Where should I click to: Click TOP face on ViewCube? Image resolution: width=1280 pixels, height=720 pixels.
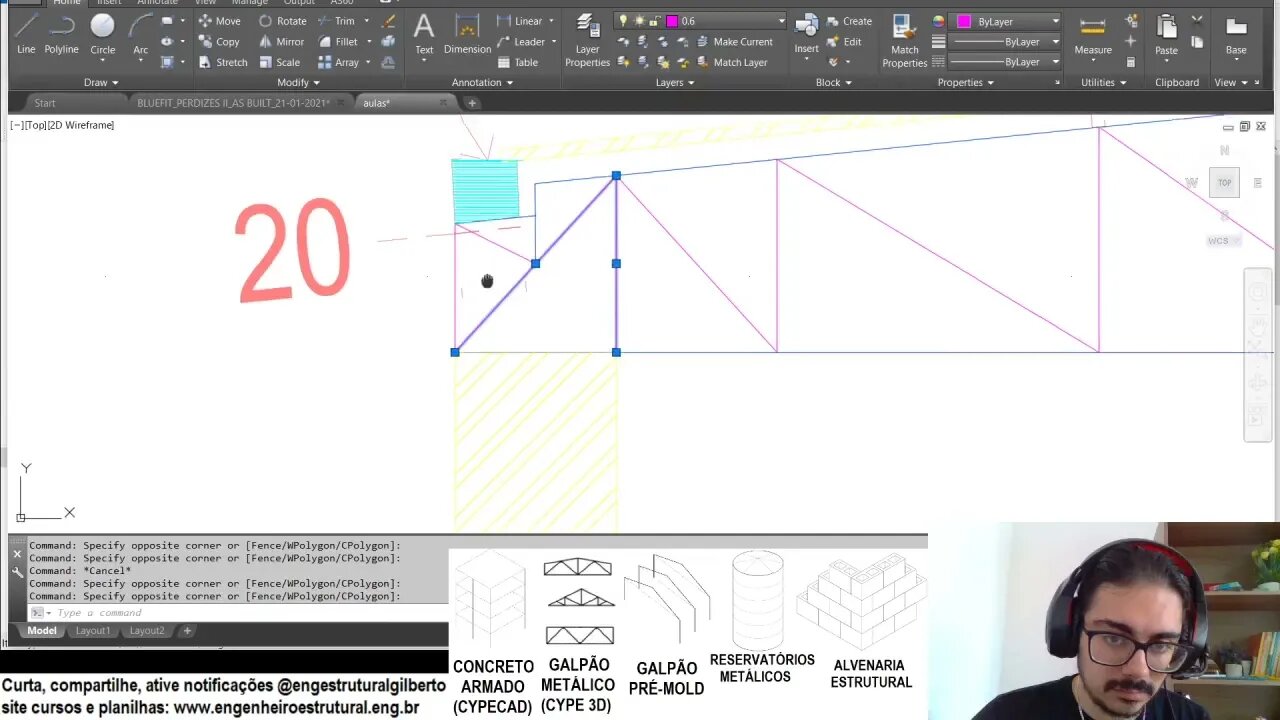[1224, 183]
